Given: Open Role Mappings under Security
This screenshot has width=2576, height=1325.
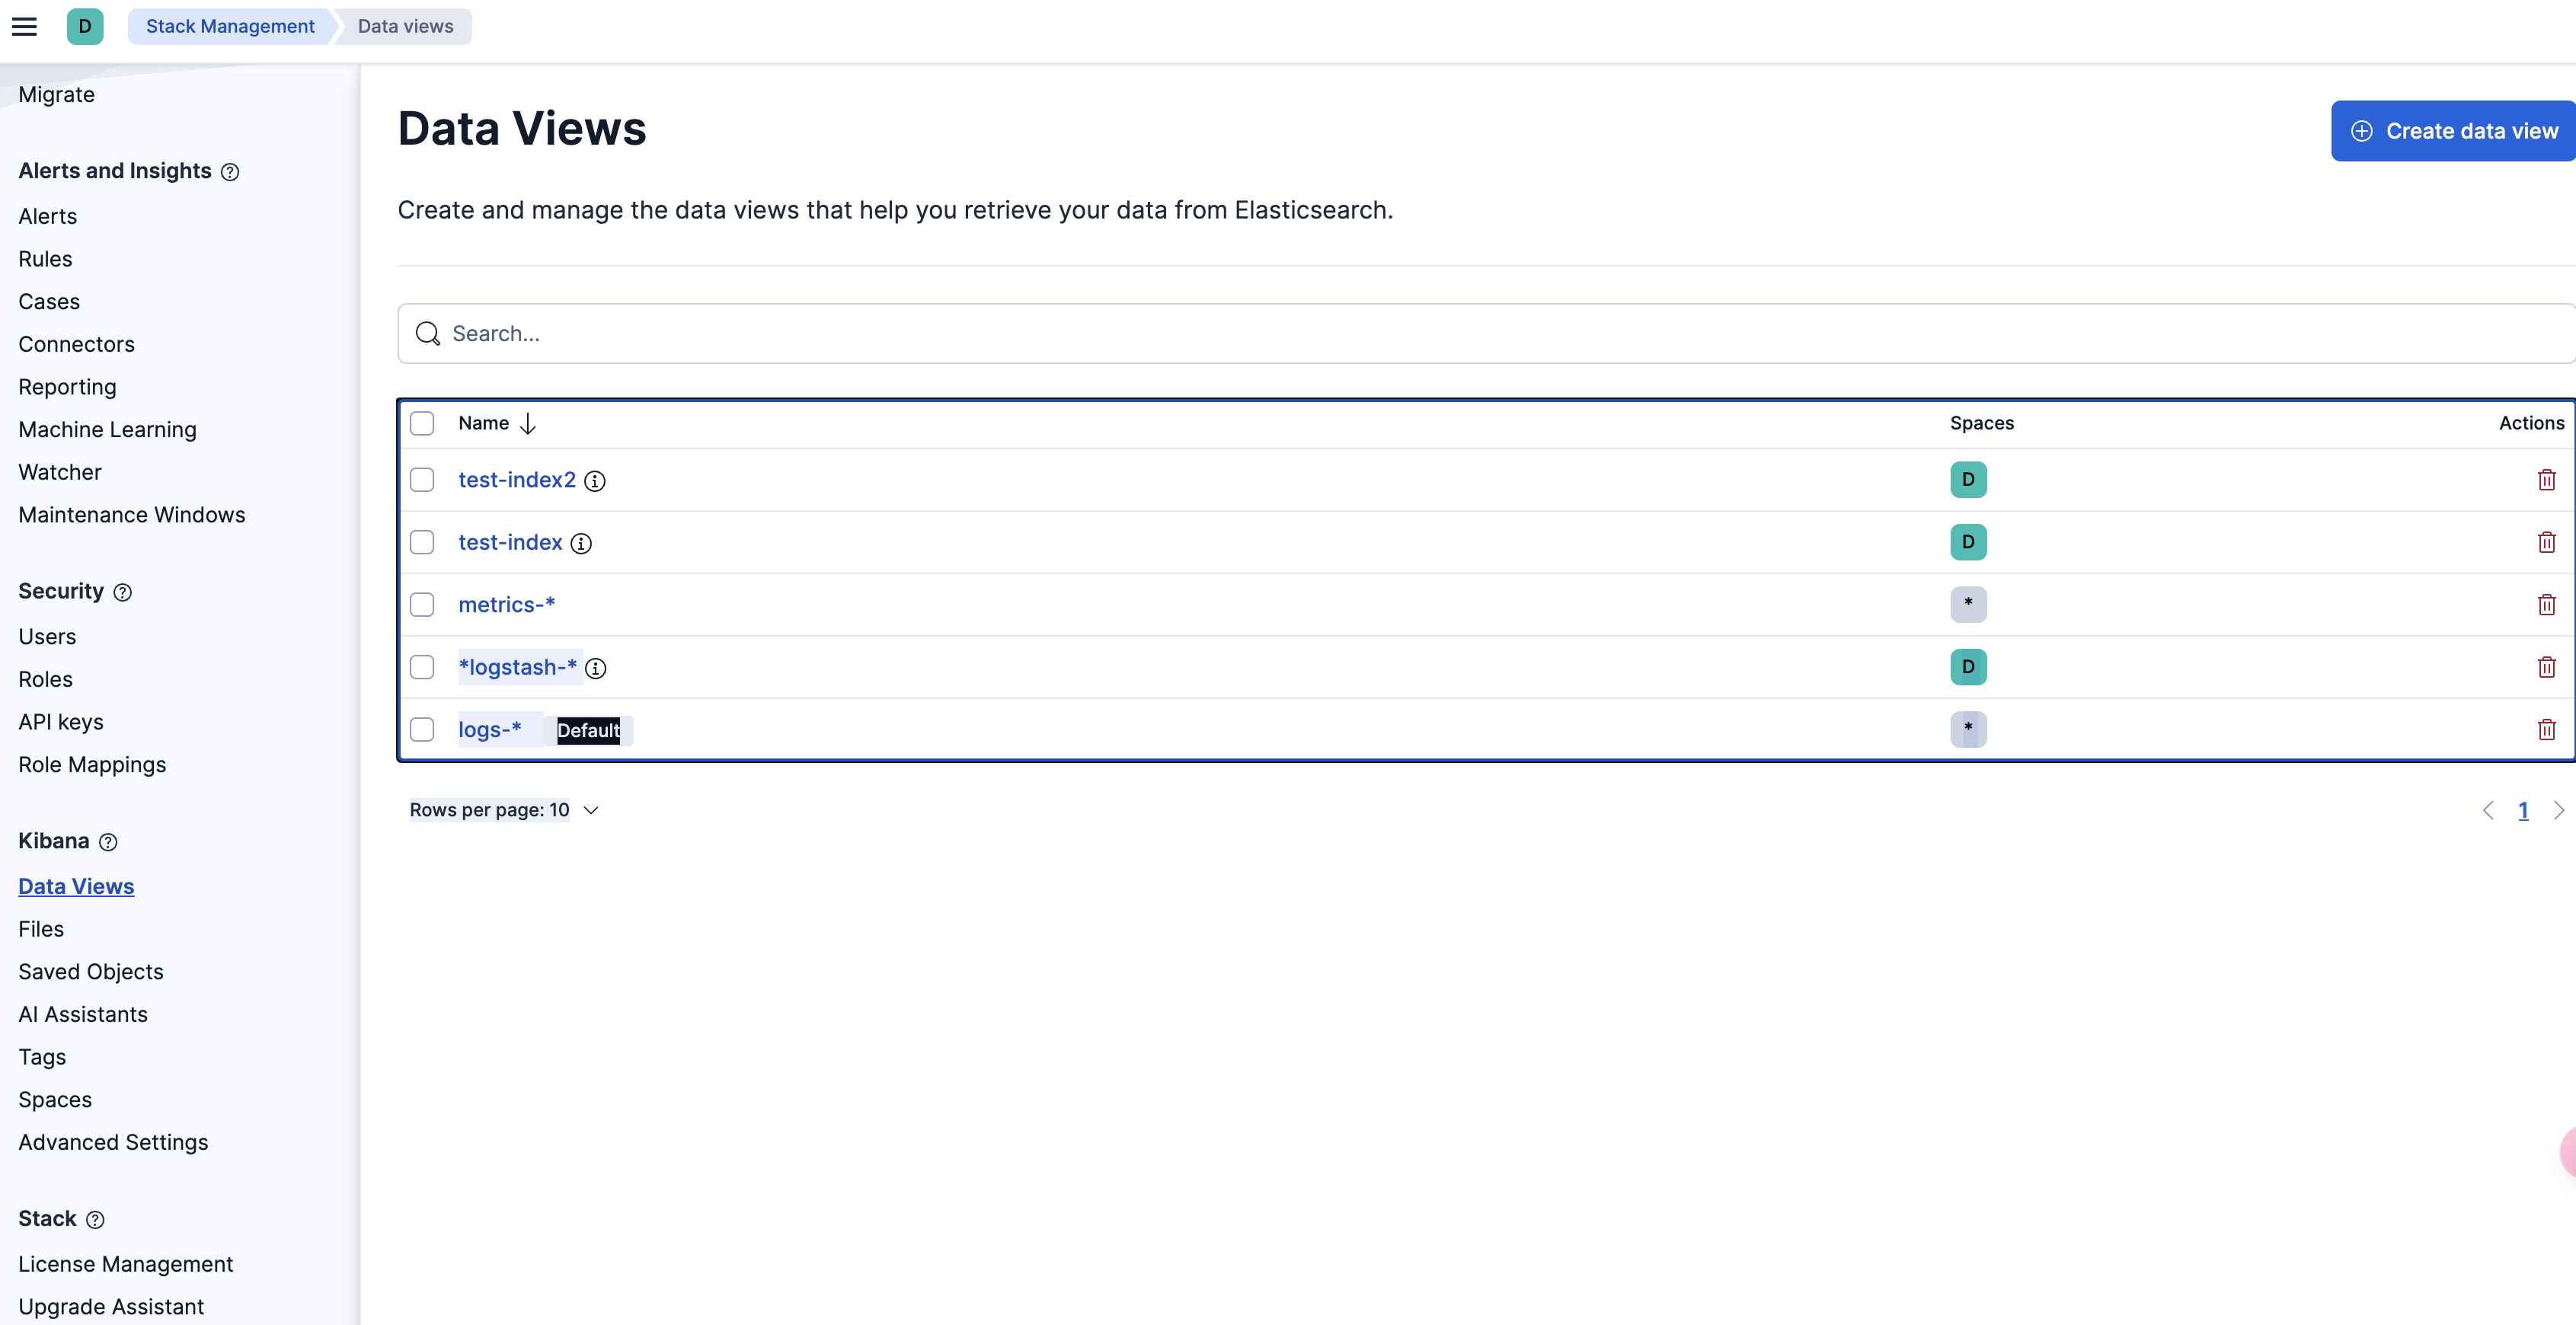Looking at the screenshot, I should (92, 765).
